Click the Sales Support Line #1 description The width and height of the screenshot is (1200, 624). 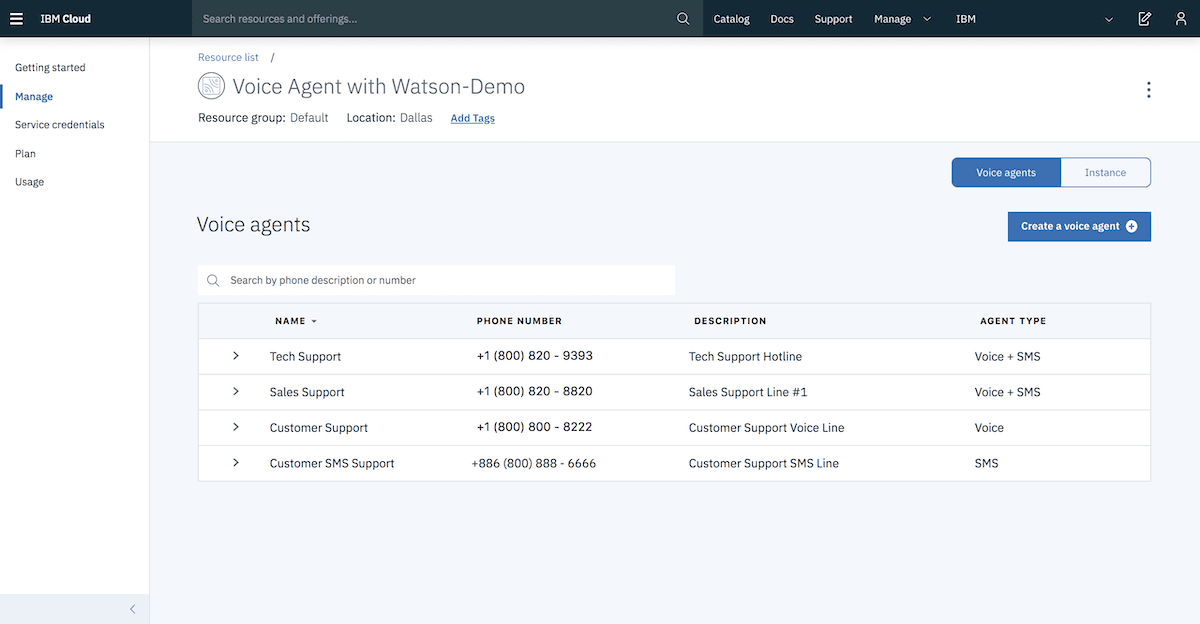point(748,393)
